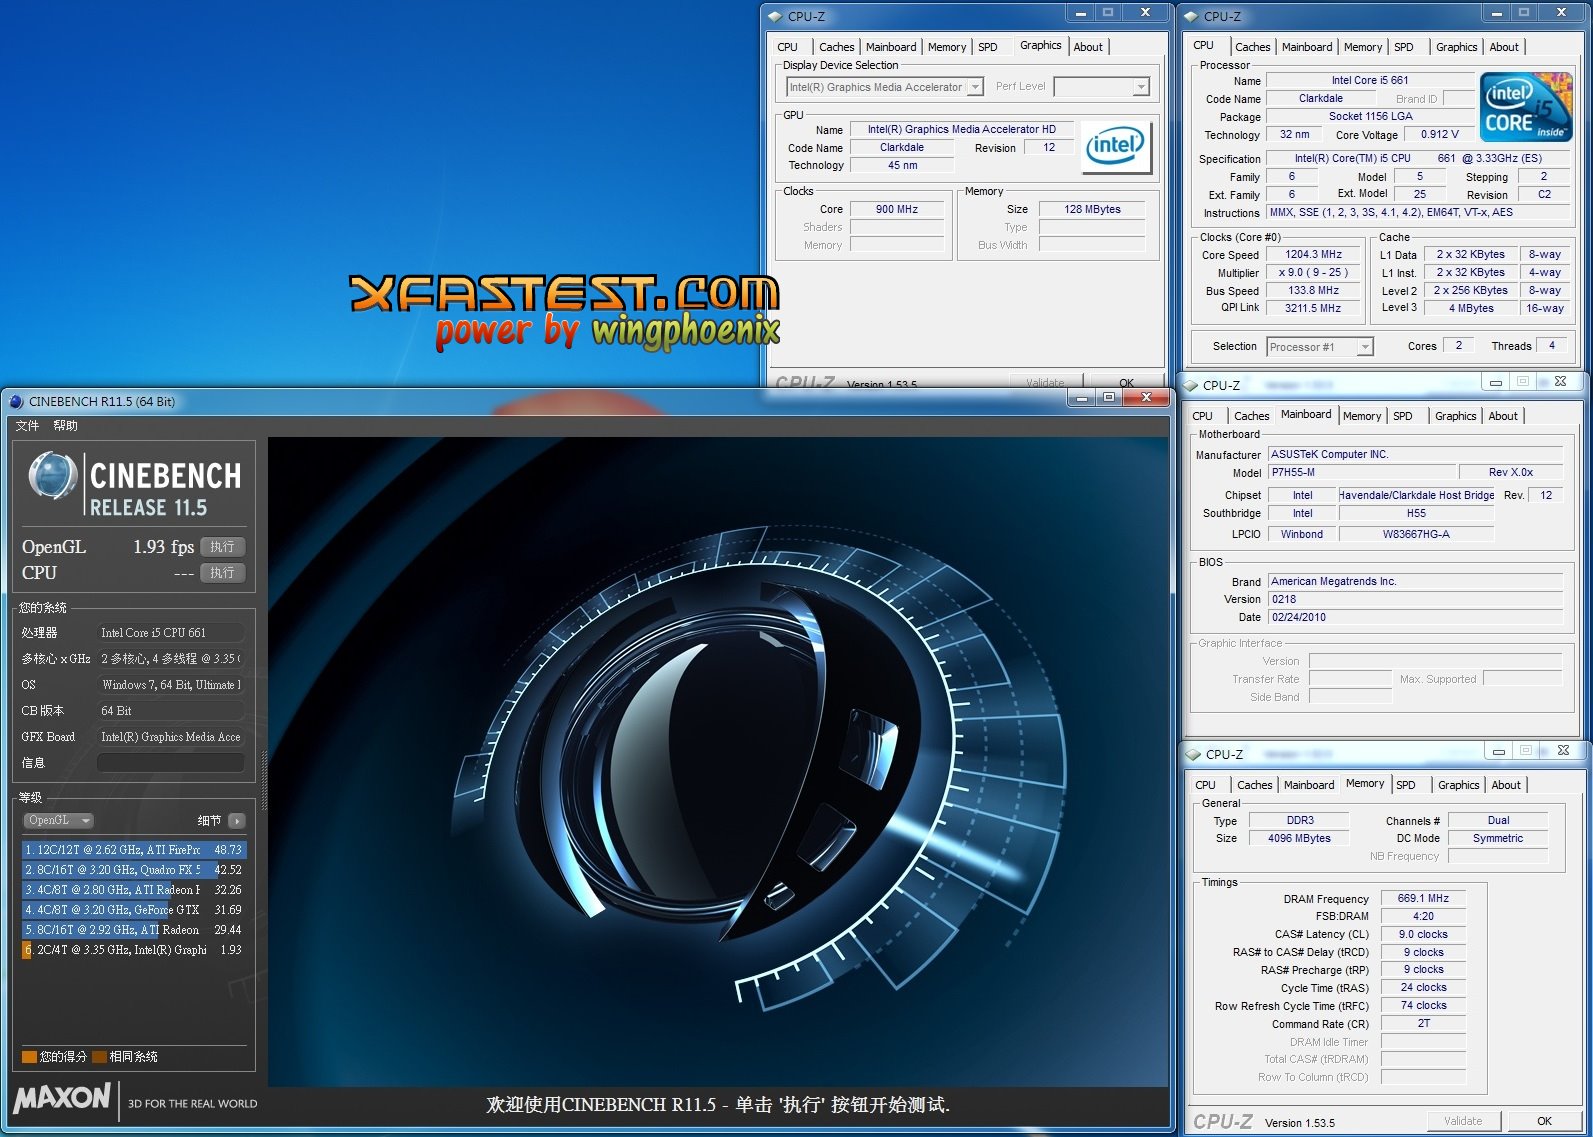Click title bar icon of CPU-Z Processor window
1593x1137 pixels.
[1191, 17]
